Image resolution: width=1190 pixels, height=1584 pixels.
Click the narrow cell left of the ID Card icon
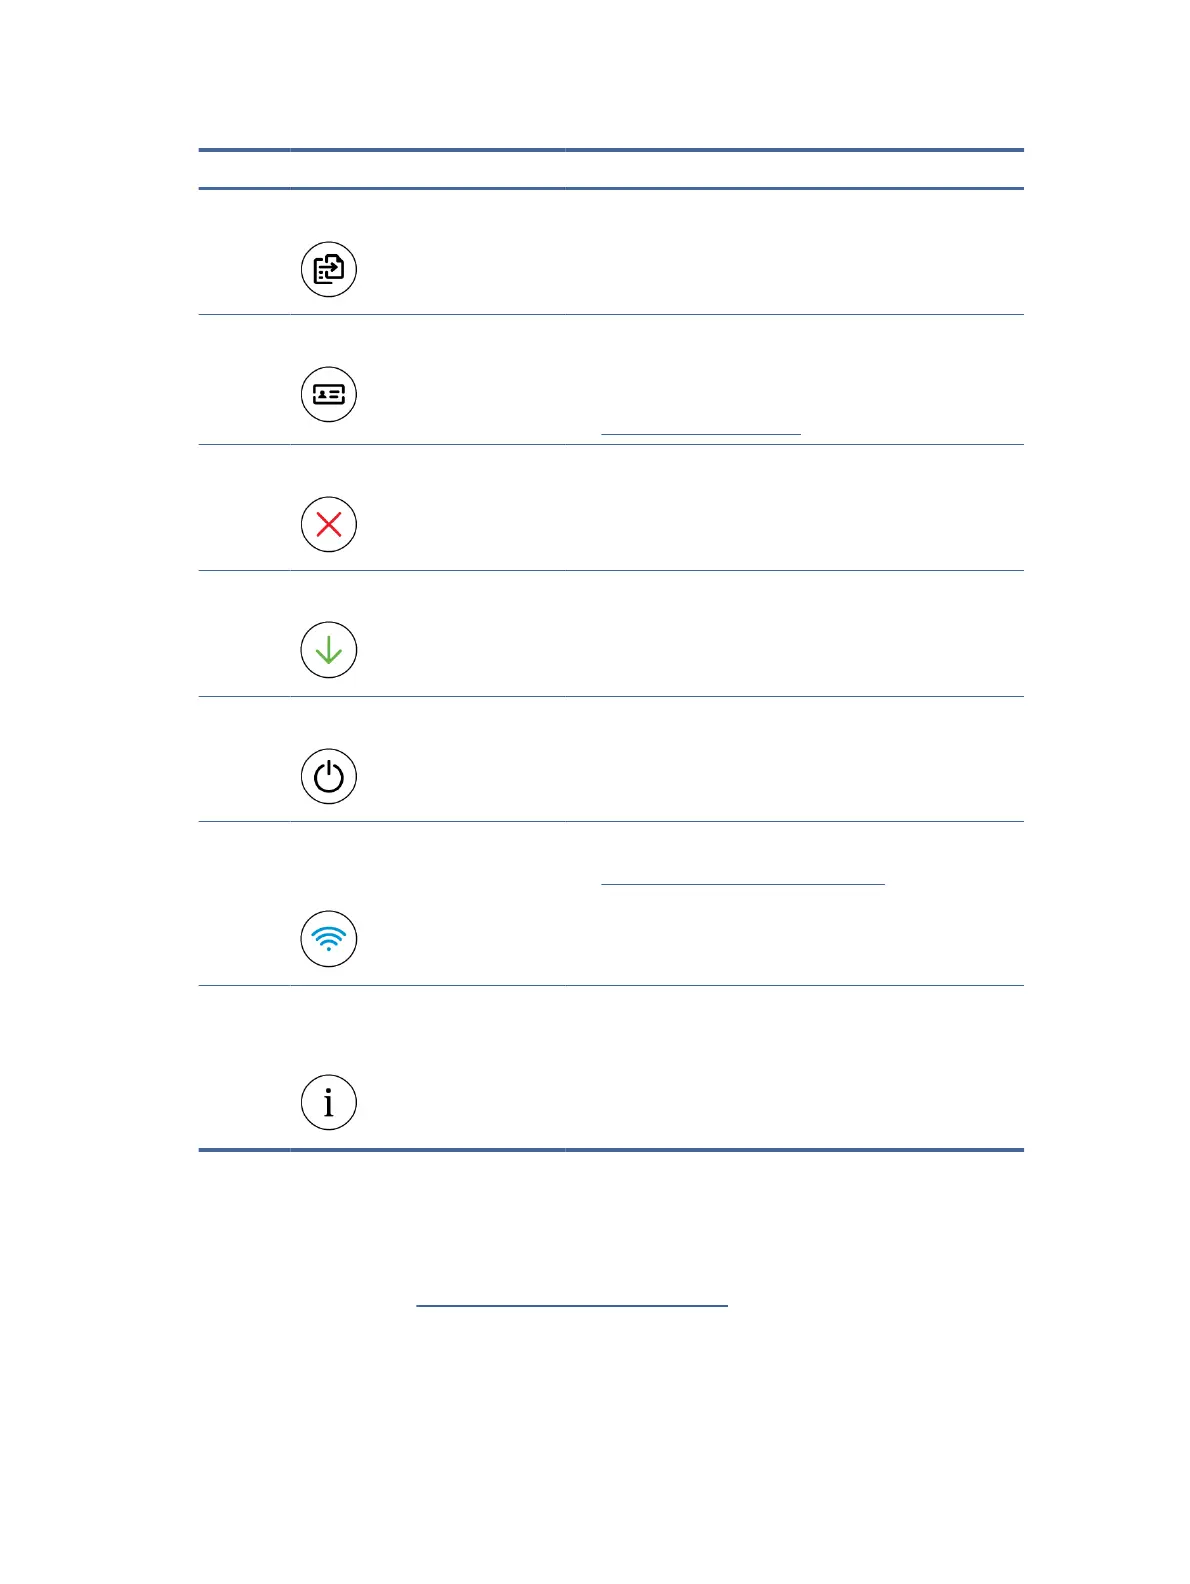243,380
